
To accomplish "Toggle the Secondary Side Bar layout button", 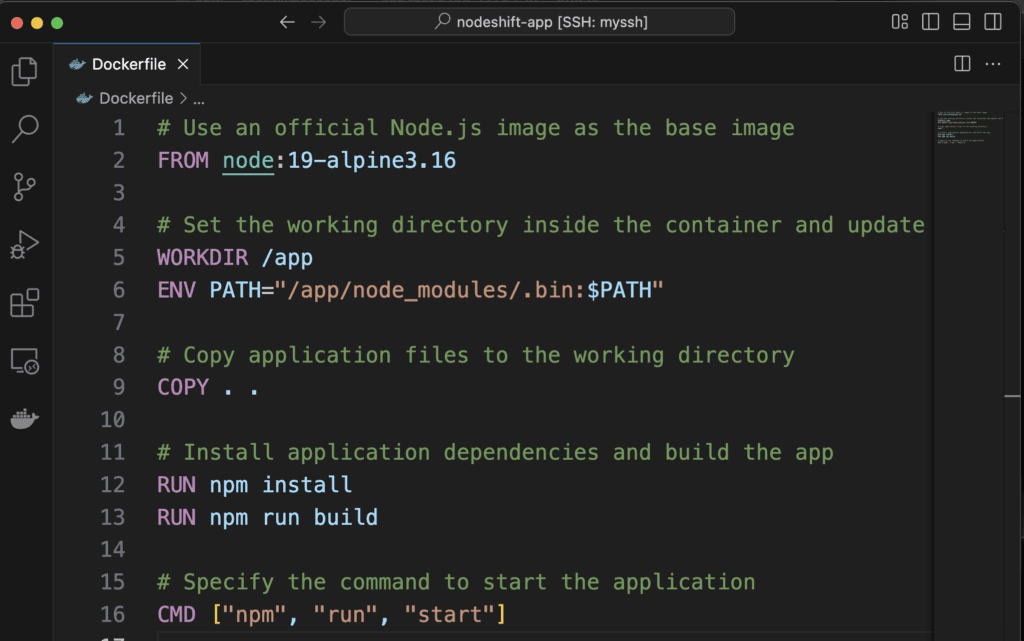I will point(992,22).
